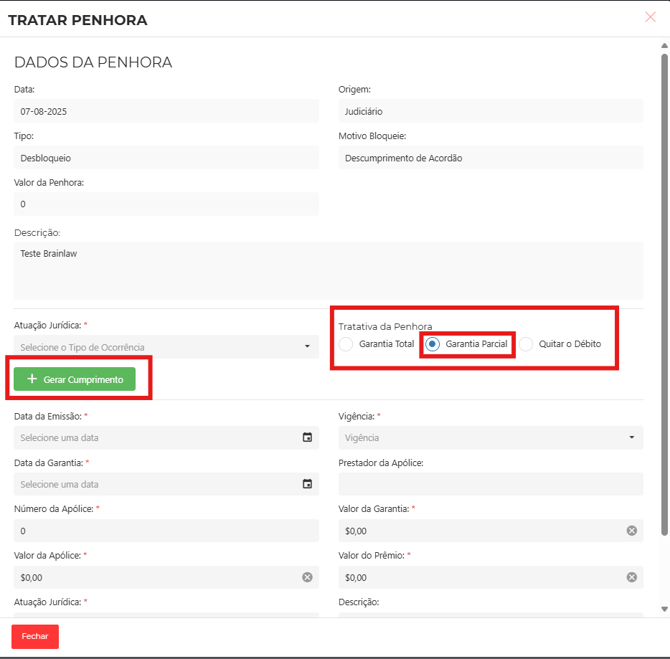Click the Valor da Penhora field

[165, 204]
